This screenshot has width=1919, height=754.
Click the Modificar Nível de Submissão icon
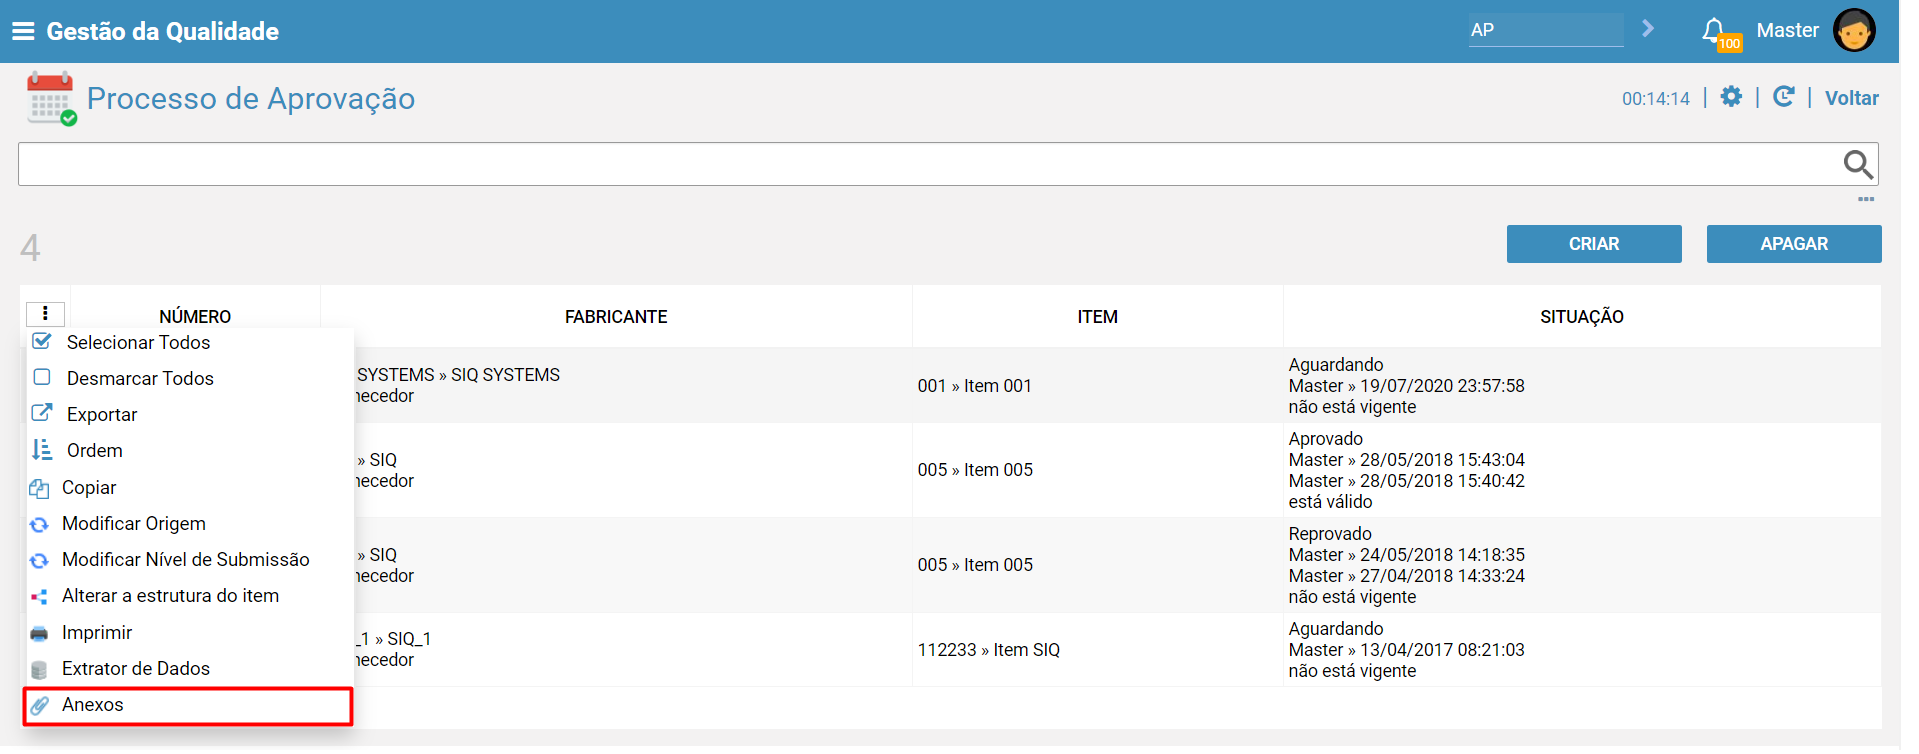point(39,560)
